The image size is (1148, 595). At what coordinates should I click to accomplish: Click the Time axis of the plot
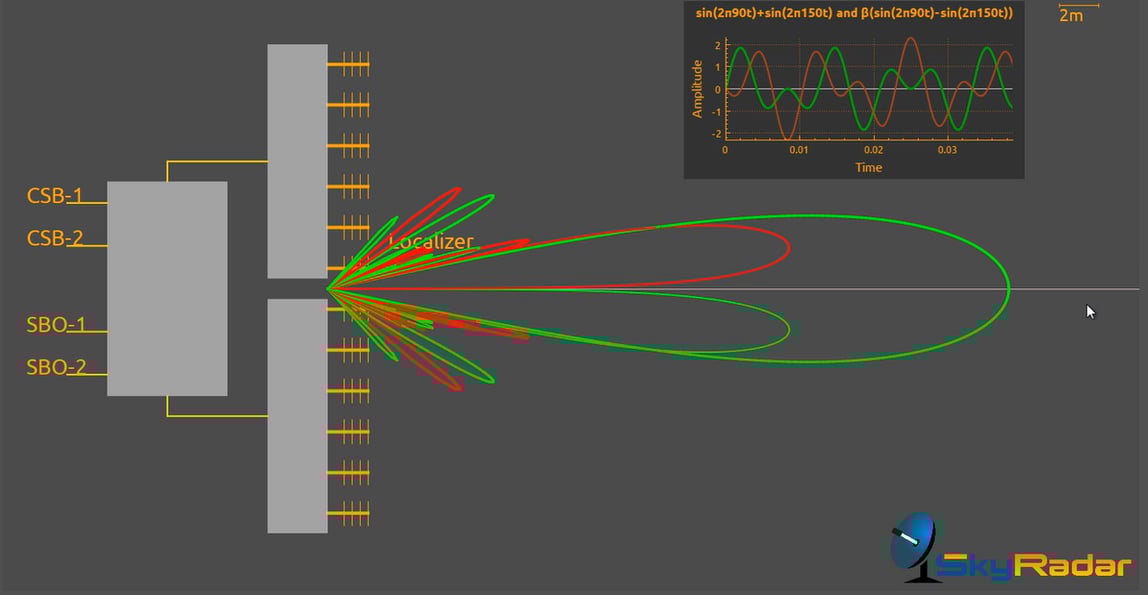868,167
